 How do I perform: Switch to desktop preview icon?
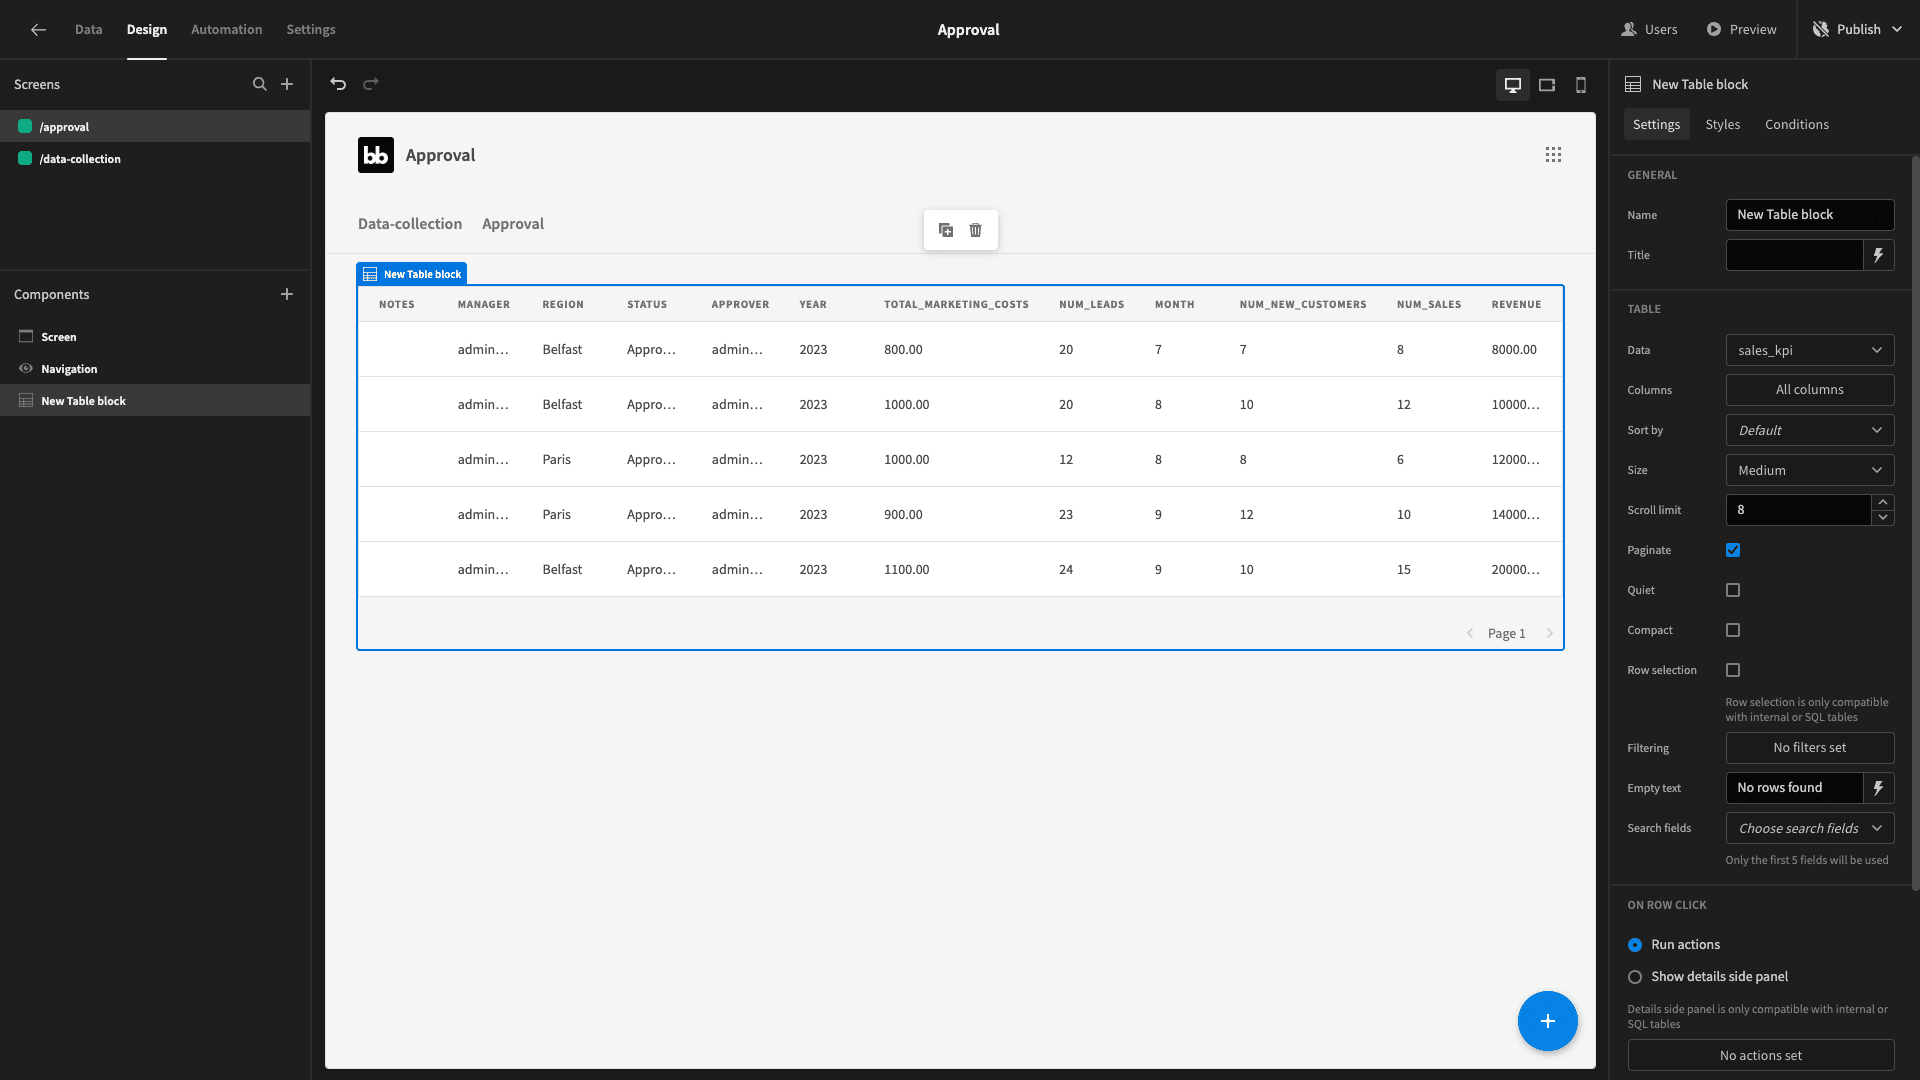click(1513, 85)
